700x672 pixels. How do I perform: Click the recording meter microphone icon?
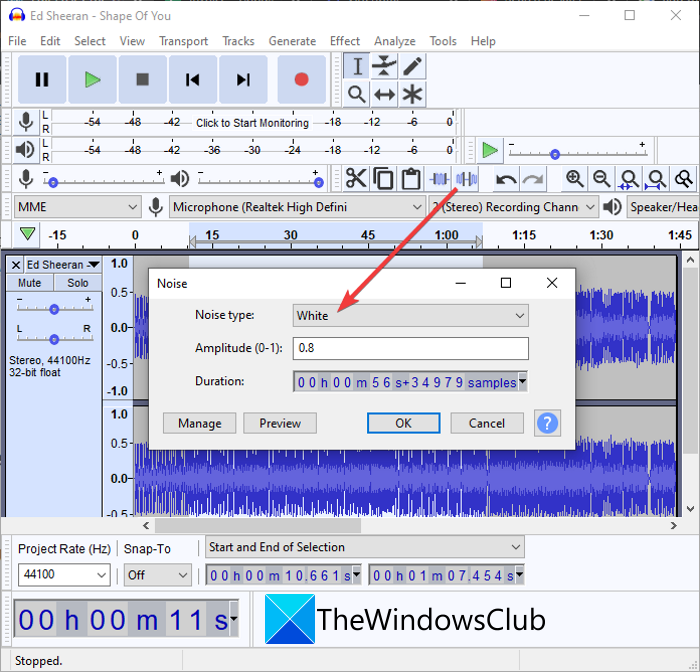(26, 121)
